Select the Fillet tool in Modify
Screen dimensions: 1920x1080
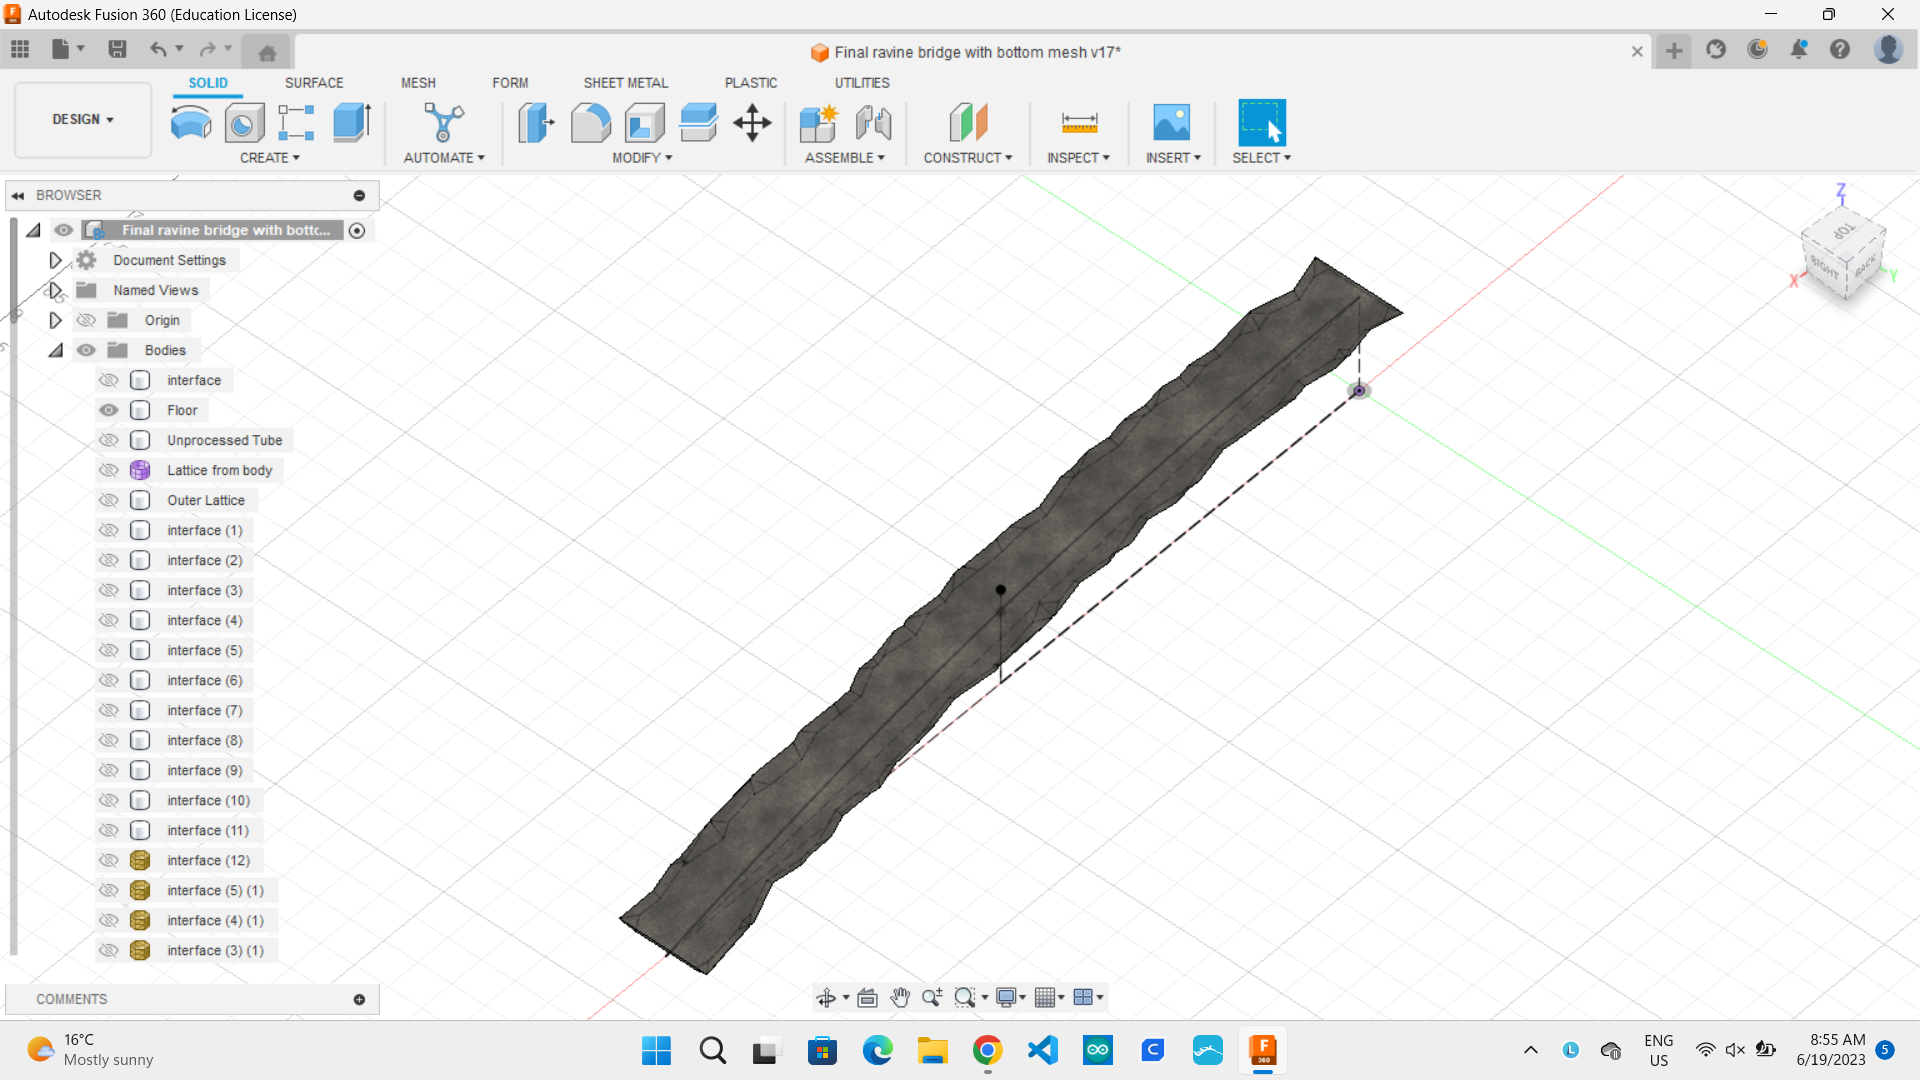590,123
